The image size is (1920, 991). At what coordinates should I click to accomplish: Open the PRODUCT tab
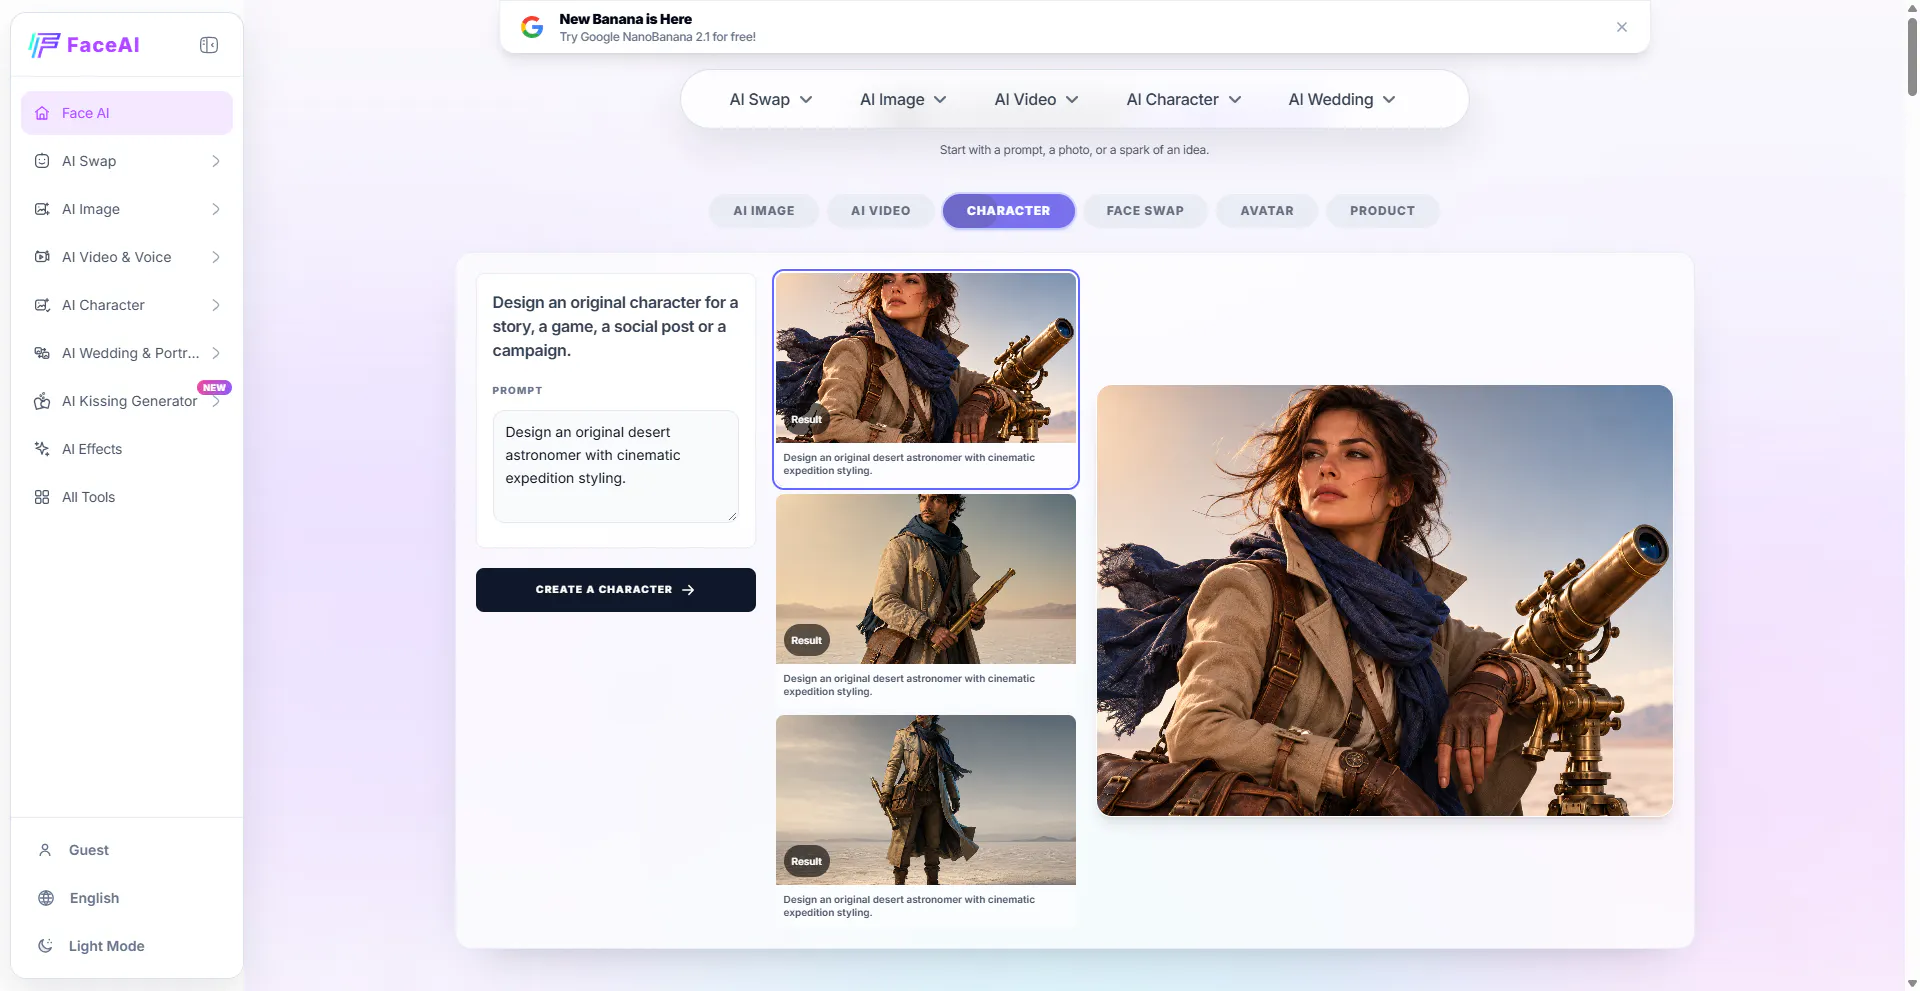[x=1383, y=211]
